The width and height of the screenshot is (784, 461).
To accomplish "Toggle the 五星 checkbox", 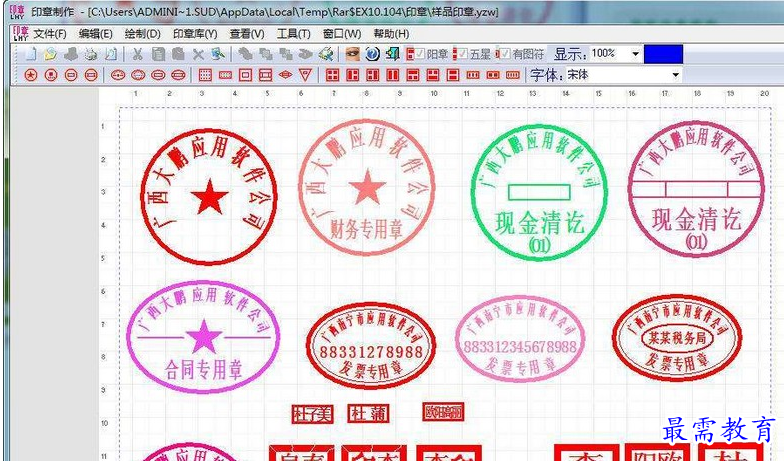I will [462, 53].
